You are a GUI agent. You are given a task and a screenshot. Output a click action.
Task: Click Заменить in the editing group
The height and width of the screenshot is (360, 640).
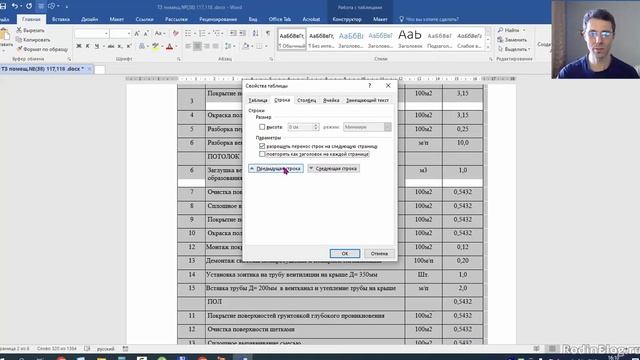click(512, 40)
